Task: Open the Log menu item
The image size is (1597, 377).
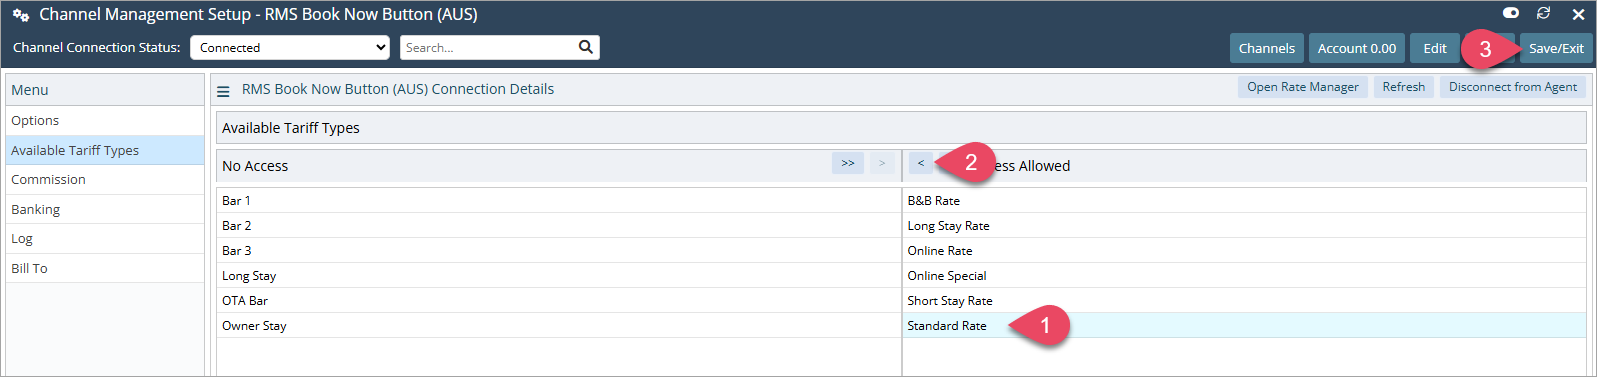Action: [x=105, y=238]
